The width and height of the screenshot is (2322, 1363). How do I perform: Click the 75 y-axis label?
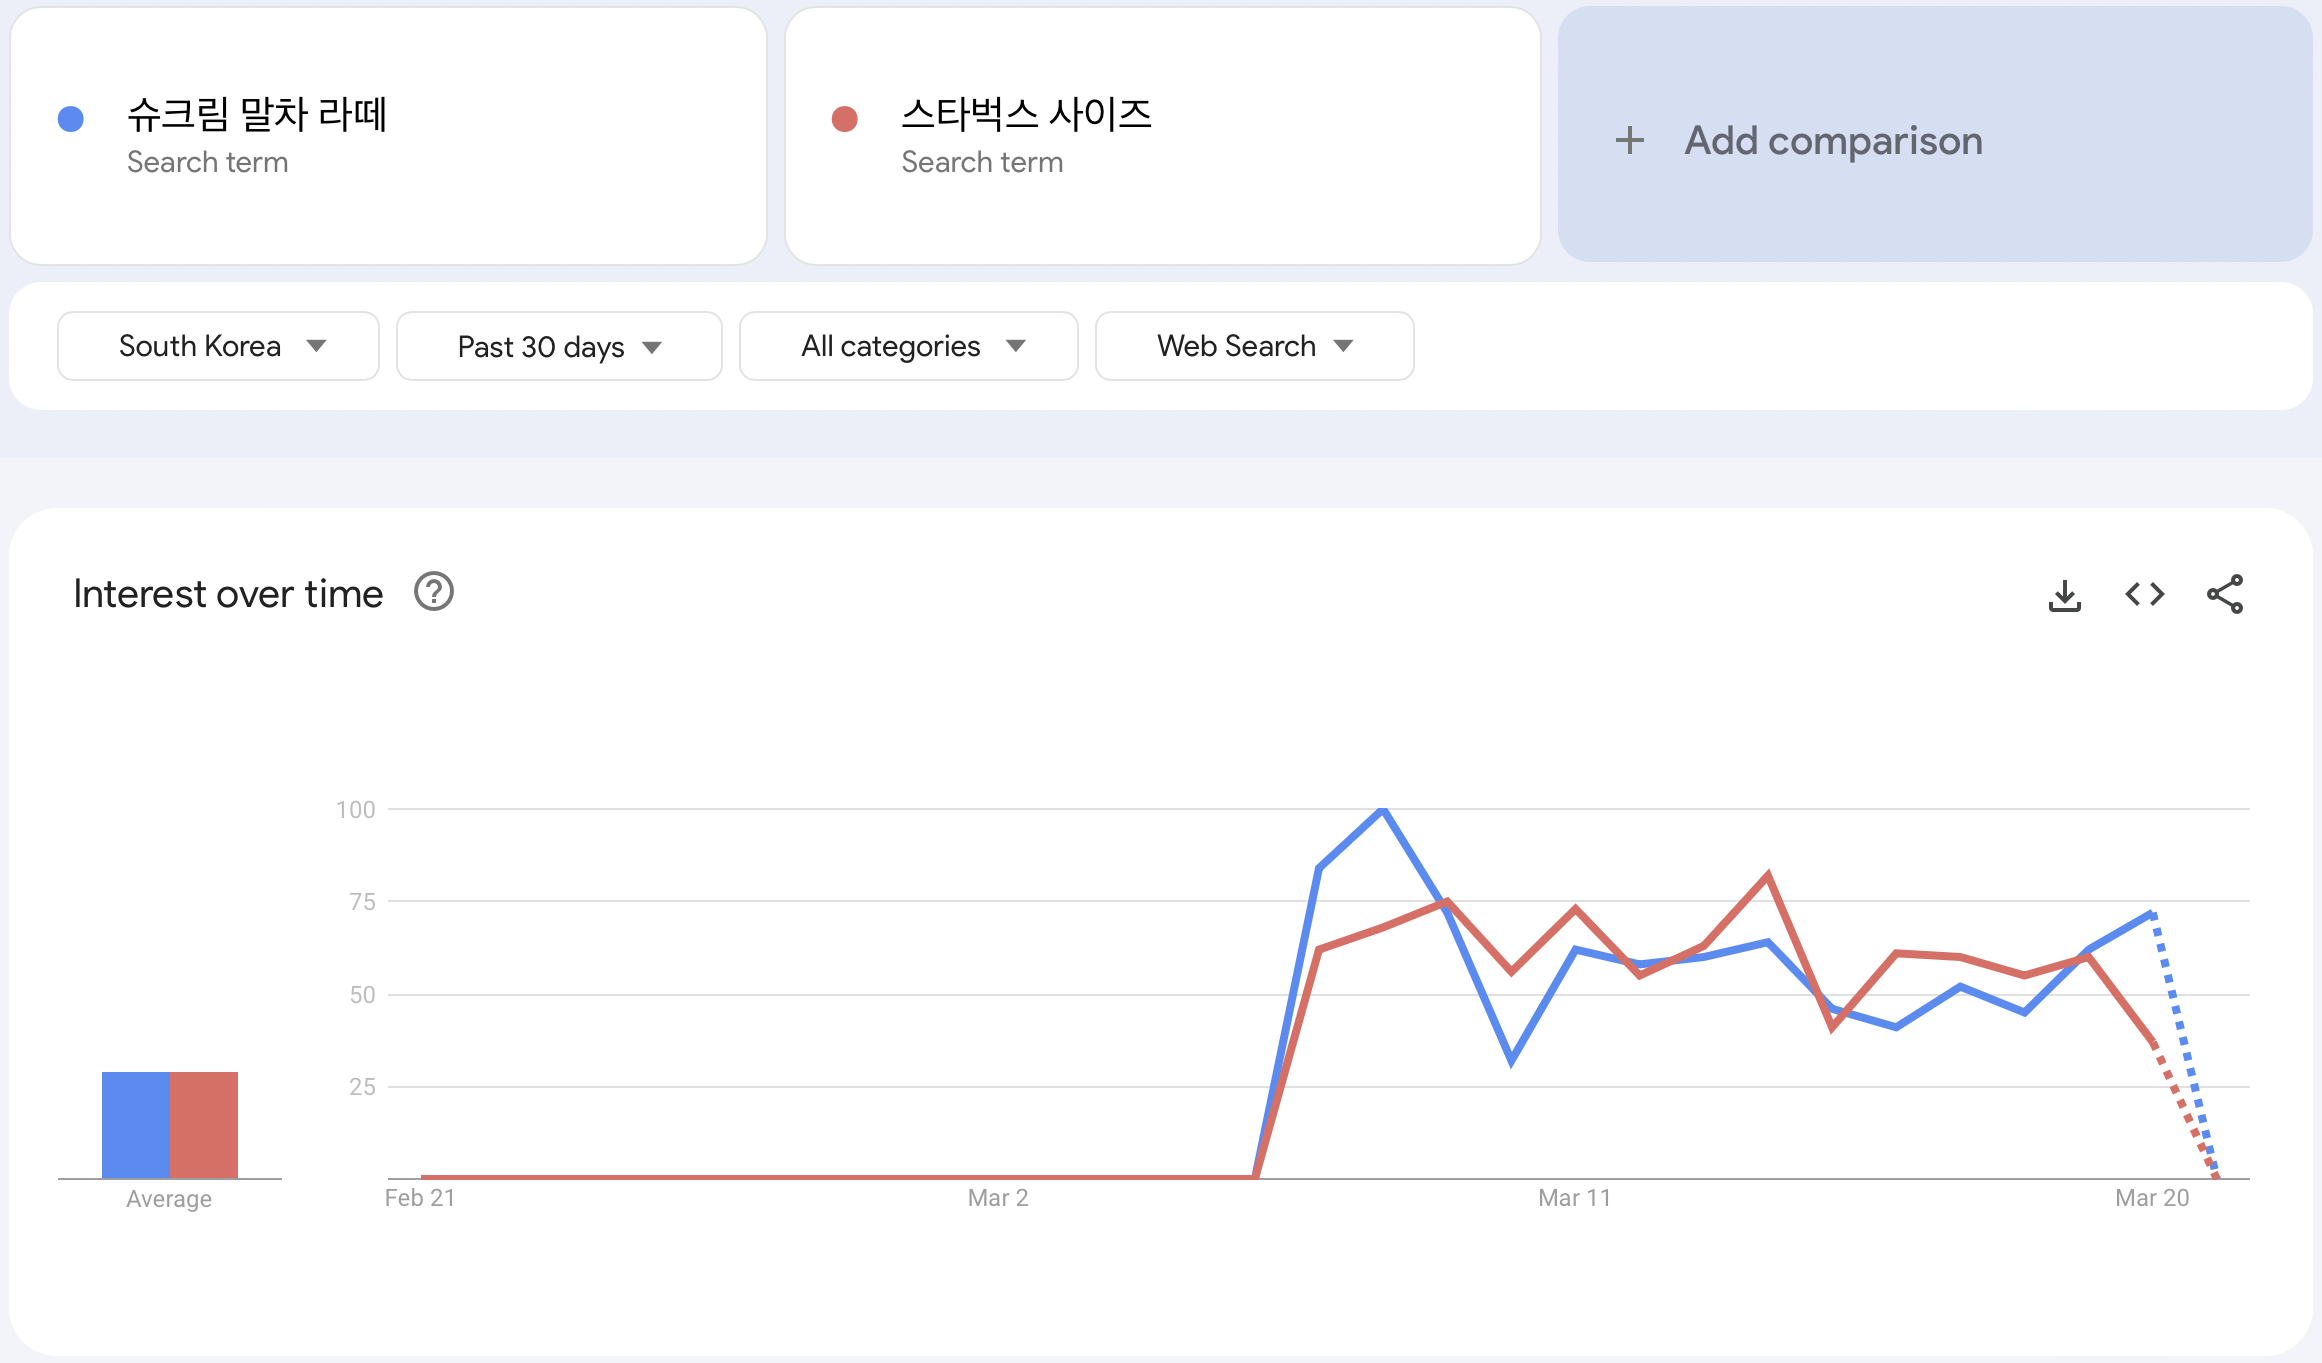362,902
